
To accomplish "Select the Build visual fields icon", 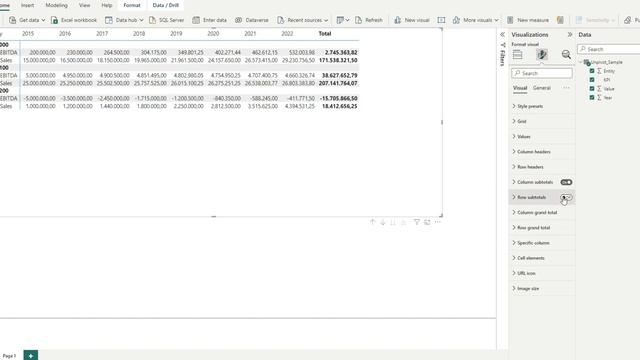I will (x=518, y=54).
